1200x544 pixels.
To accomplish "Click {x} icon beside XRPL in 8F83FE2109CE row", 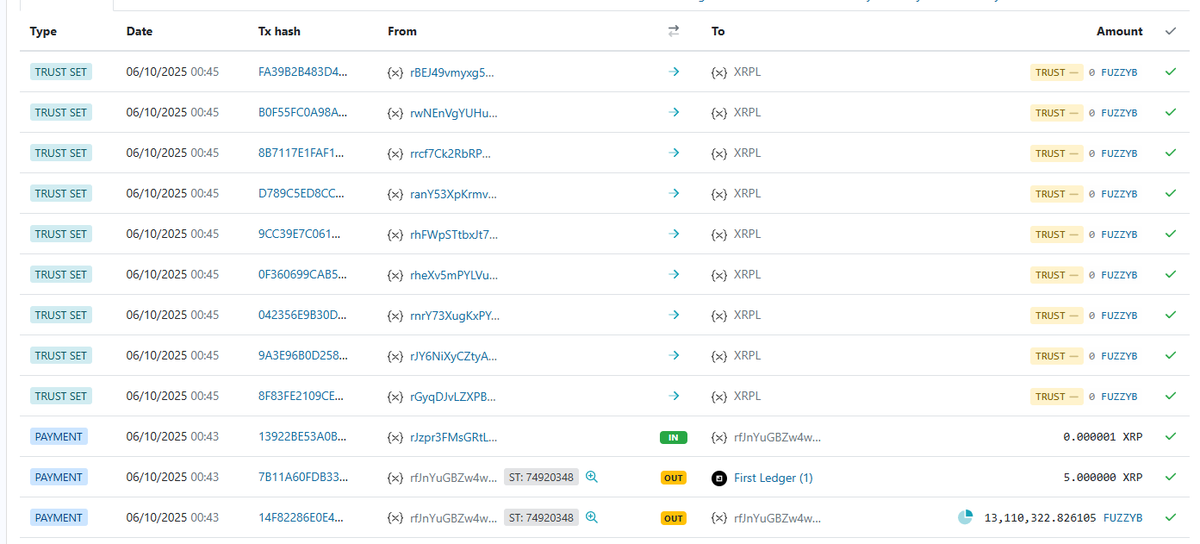I will [719, 396].
